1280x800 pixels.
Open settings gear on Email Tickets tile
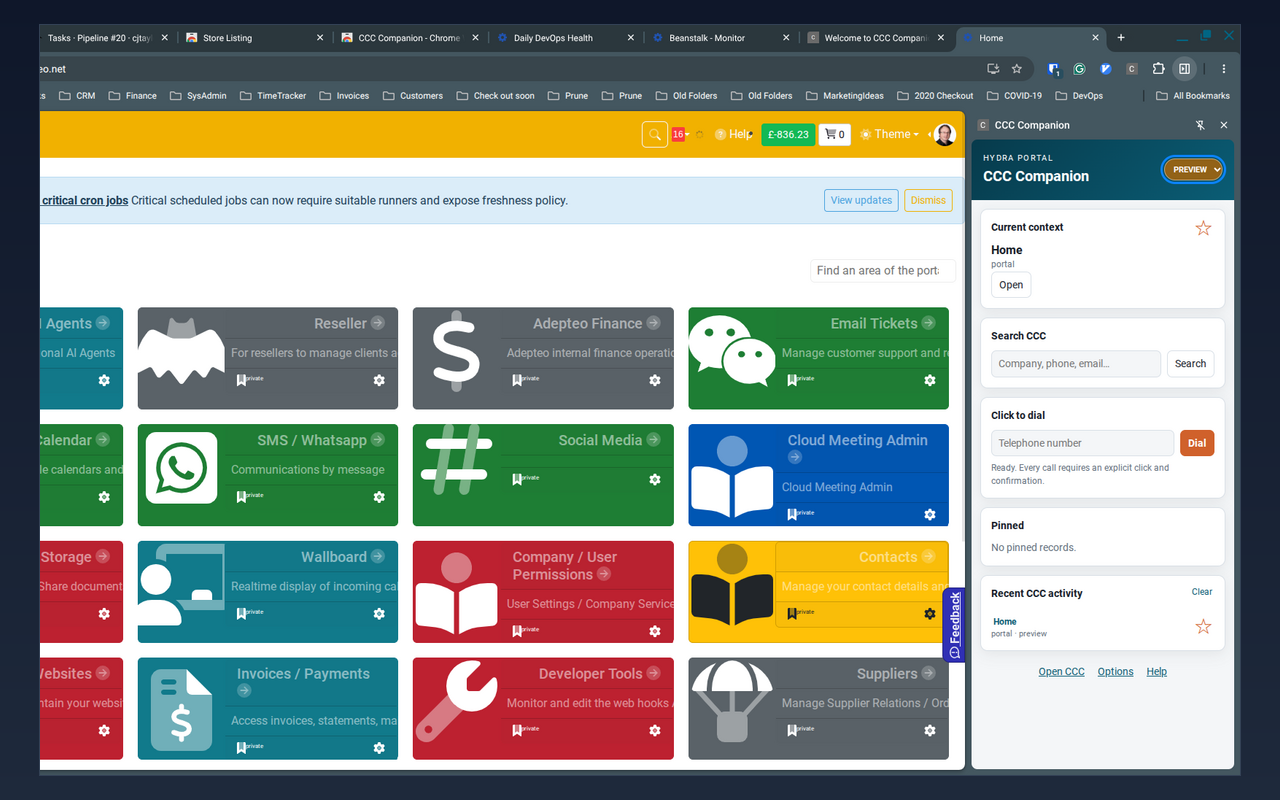(x=930, y=380)
